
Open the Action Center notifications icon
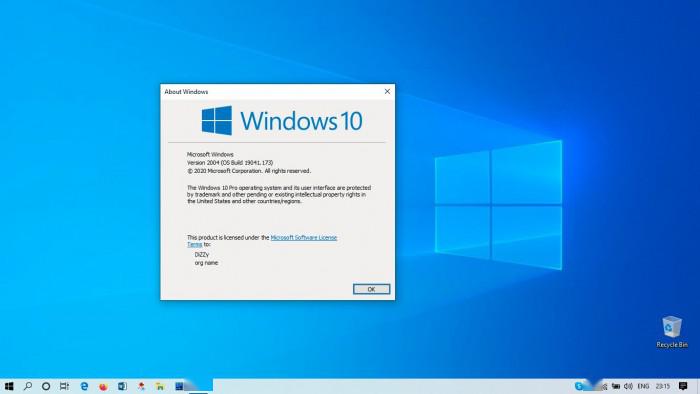pyautogui.click(x=683, y=386)
